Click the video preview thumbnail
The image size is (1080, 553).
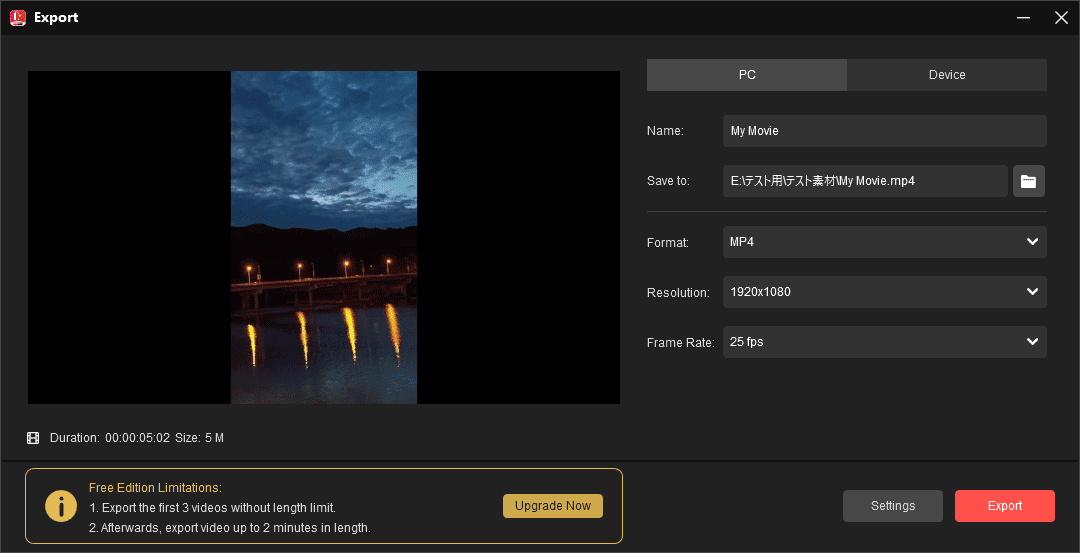(324, 238)
